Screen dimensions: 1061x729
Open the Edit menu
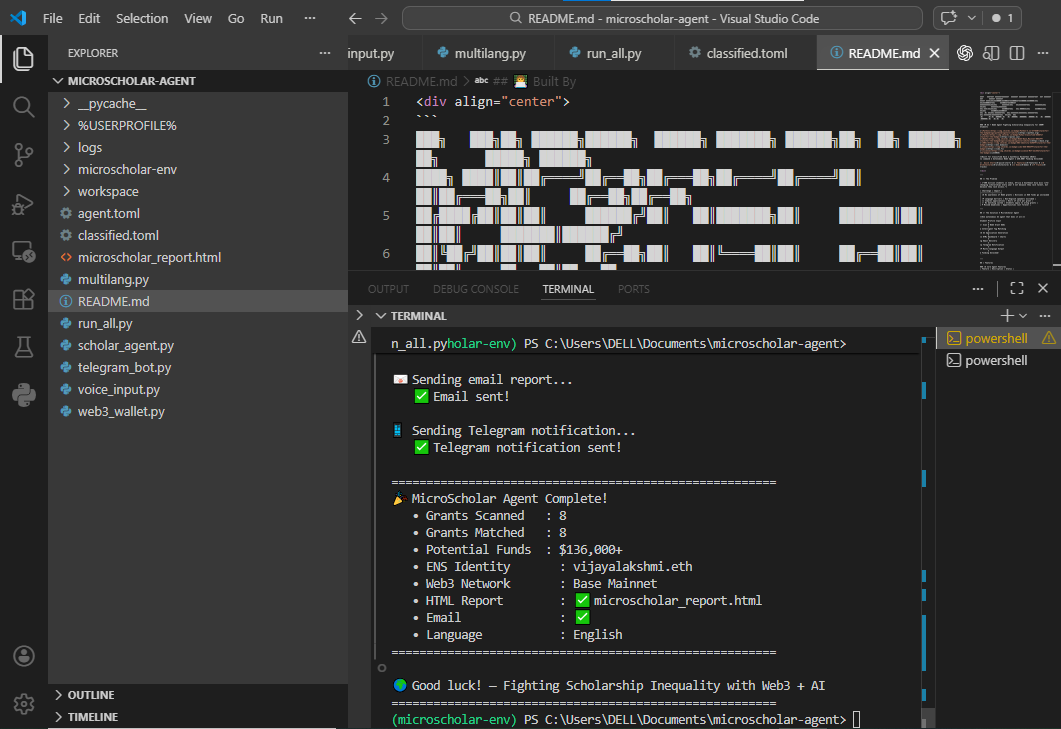89,18
